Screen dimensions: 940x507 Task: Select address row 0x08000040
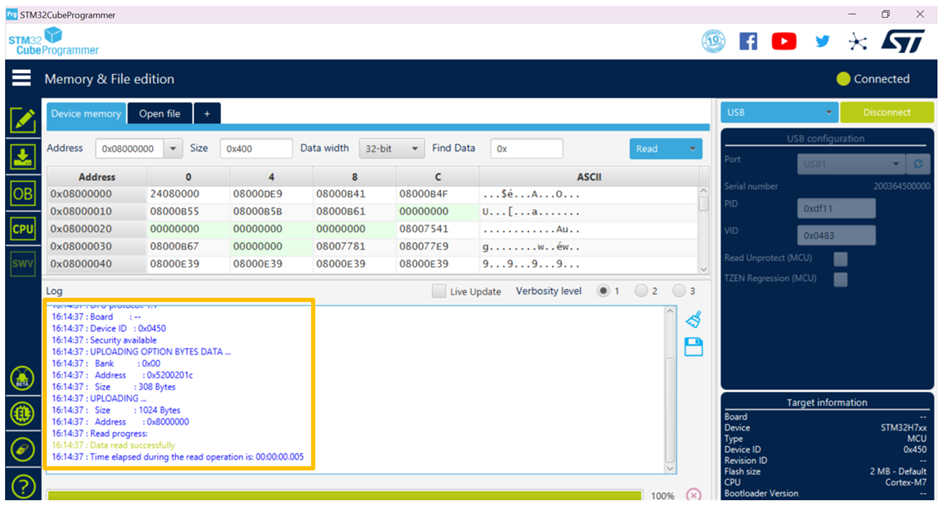97,264
